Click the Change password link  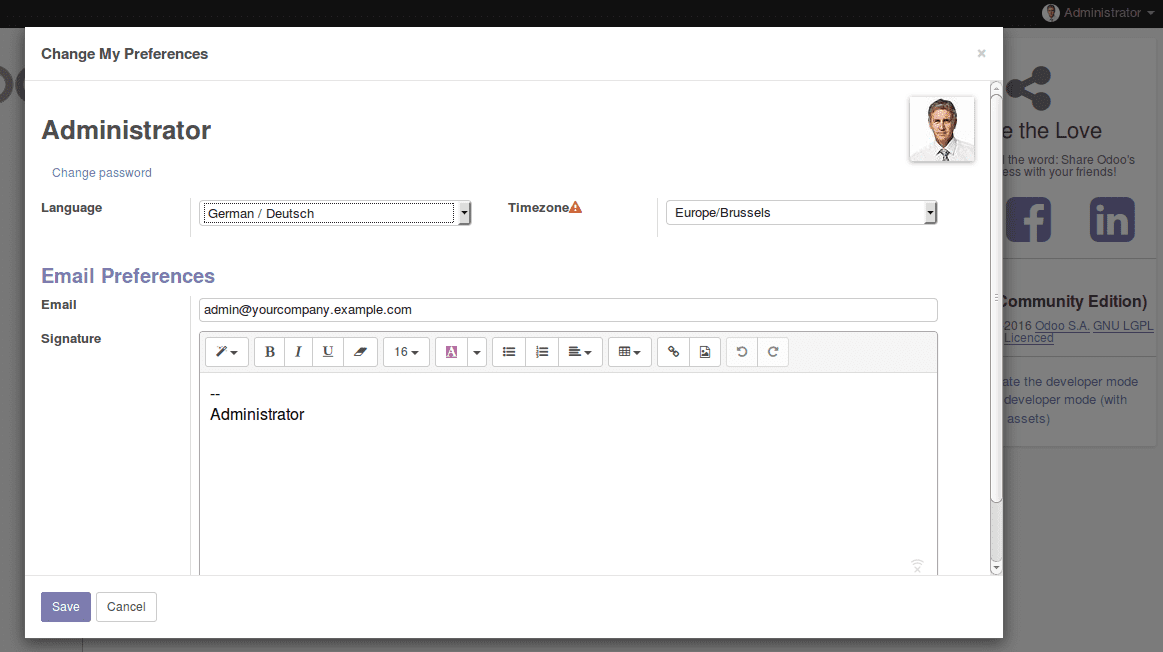tap(102, 173)
